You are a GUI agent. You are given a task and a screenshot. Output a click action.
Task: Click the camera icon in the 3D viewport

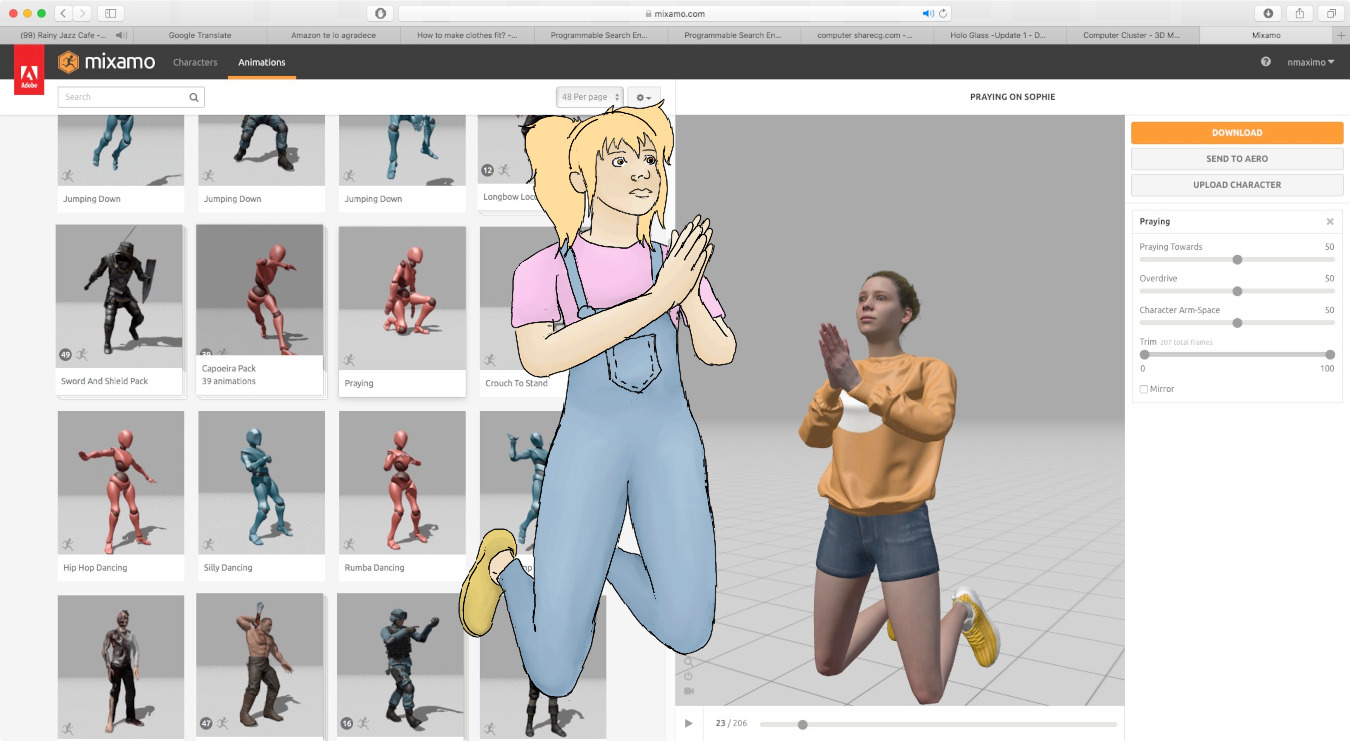[x=688, y=691]
